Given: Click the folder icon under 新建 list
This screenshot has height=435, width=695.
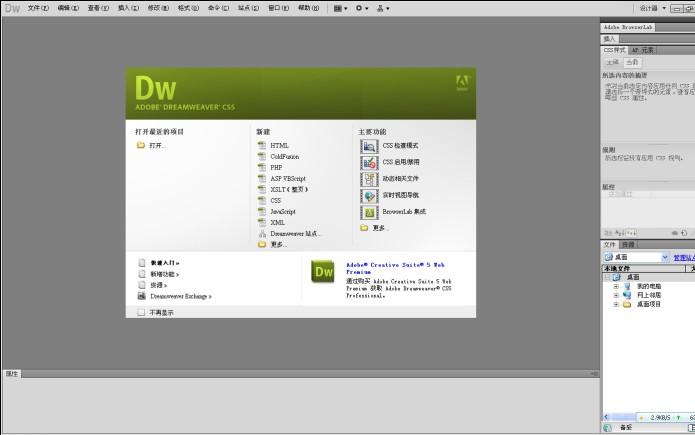Looking at the screenshot, I should 262,244.
